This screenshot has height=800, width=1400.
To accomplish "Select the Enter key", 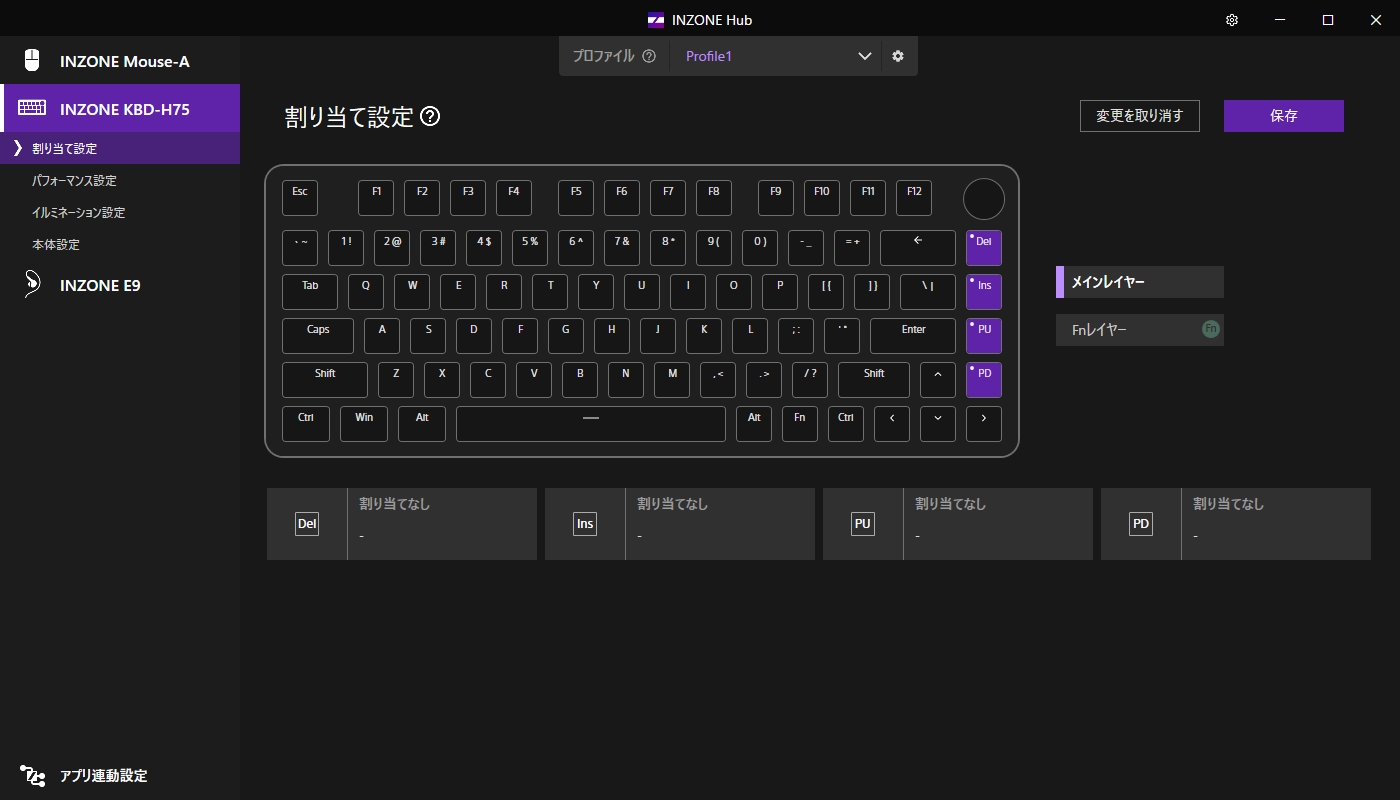I will coord(913,336).
